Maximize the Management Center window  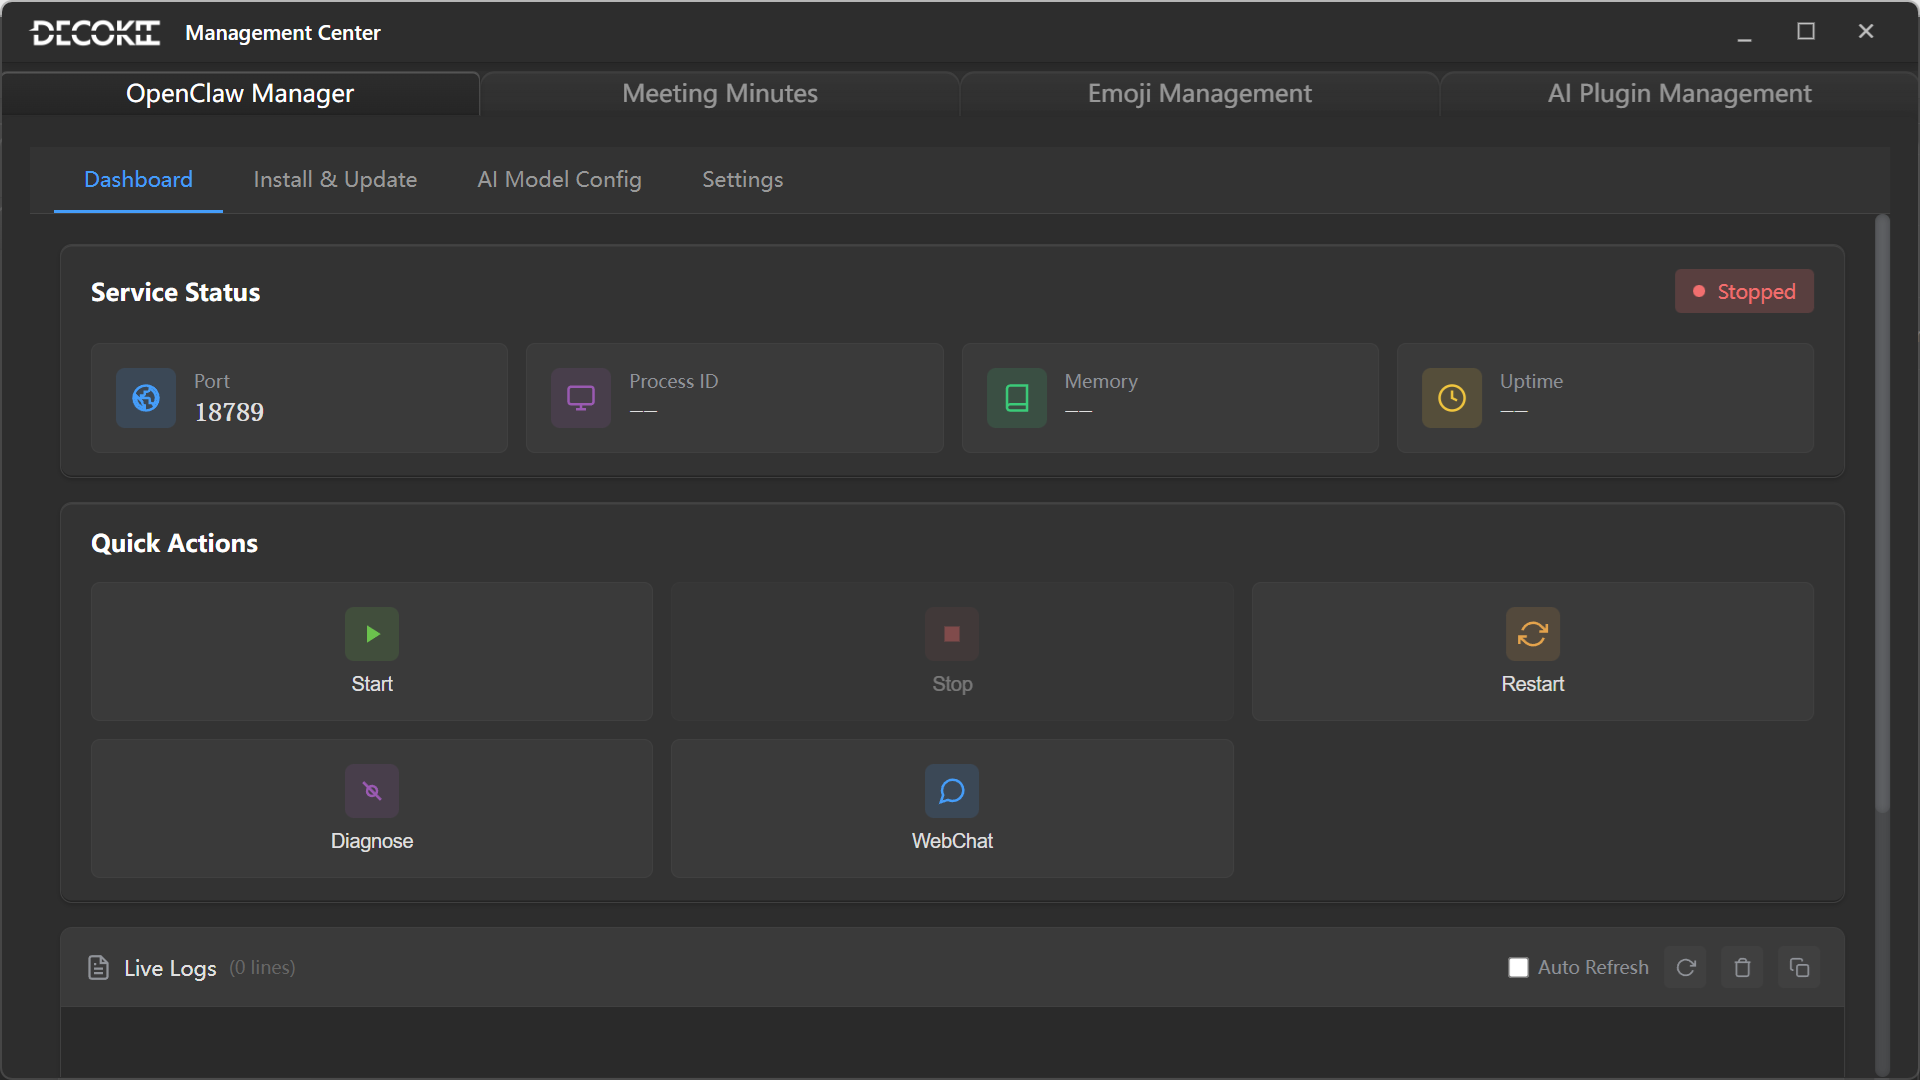coord(1806,32)
